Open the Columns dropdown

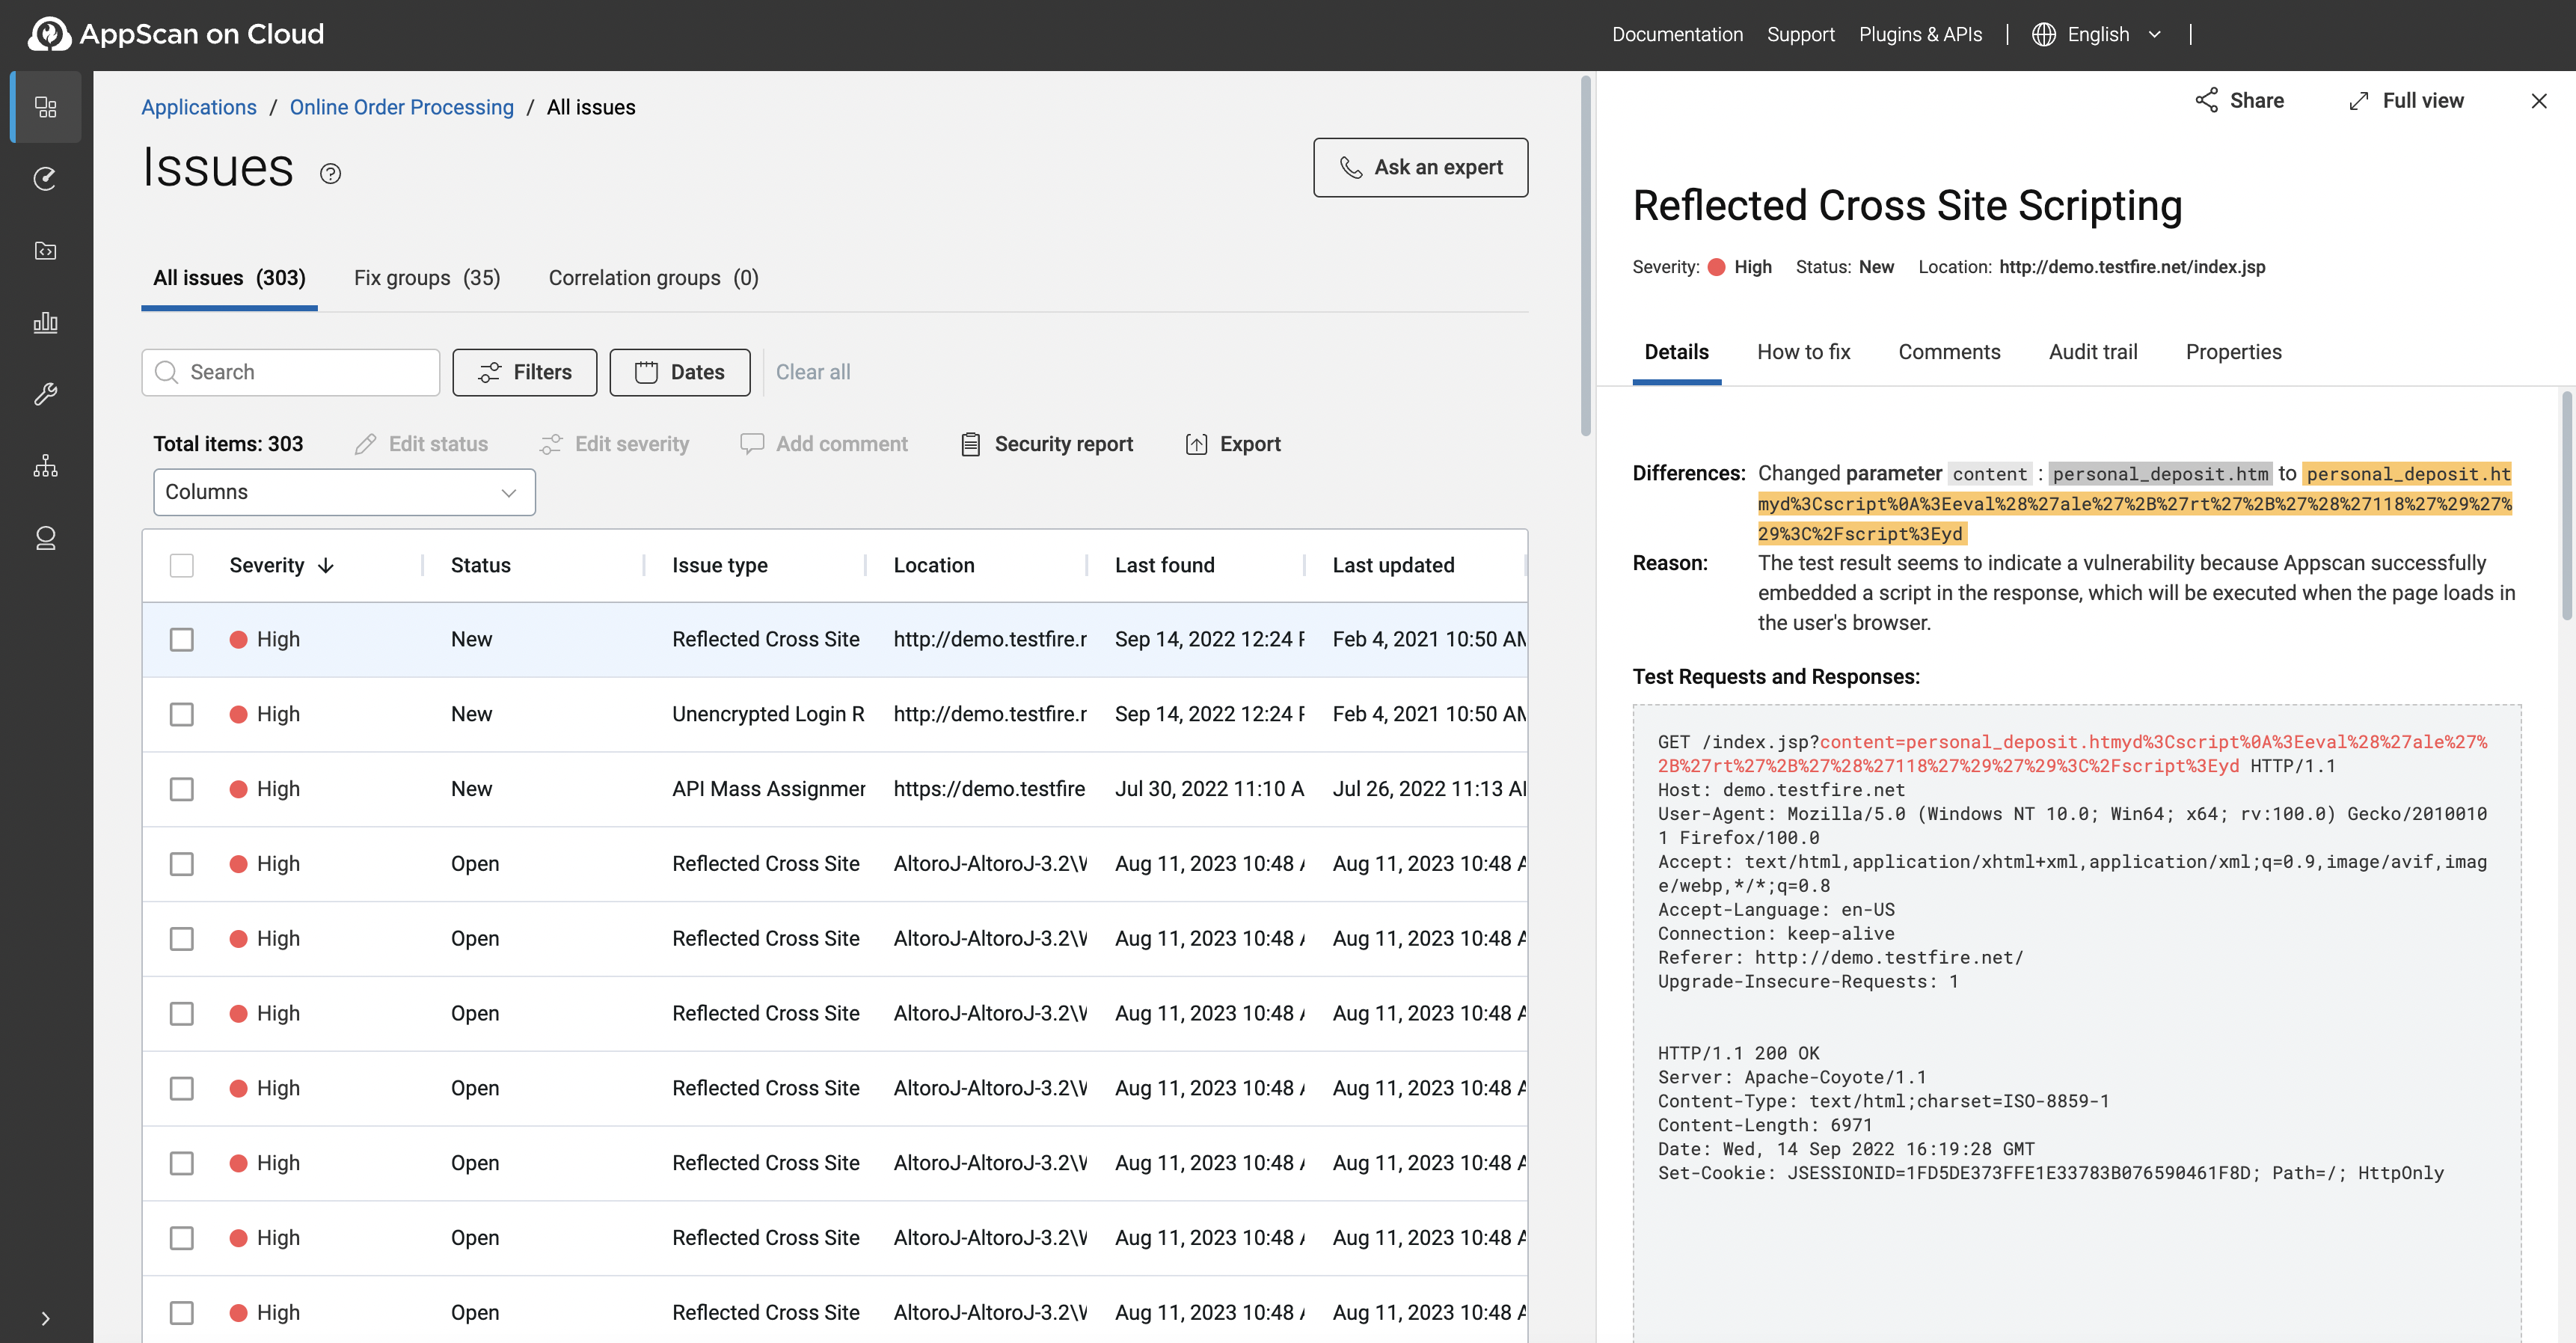pyautogui.click(x=344, y=492)
